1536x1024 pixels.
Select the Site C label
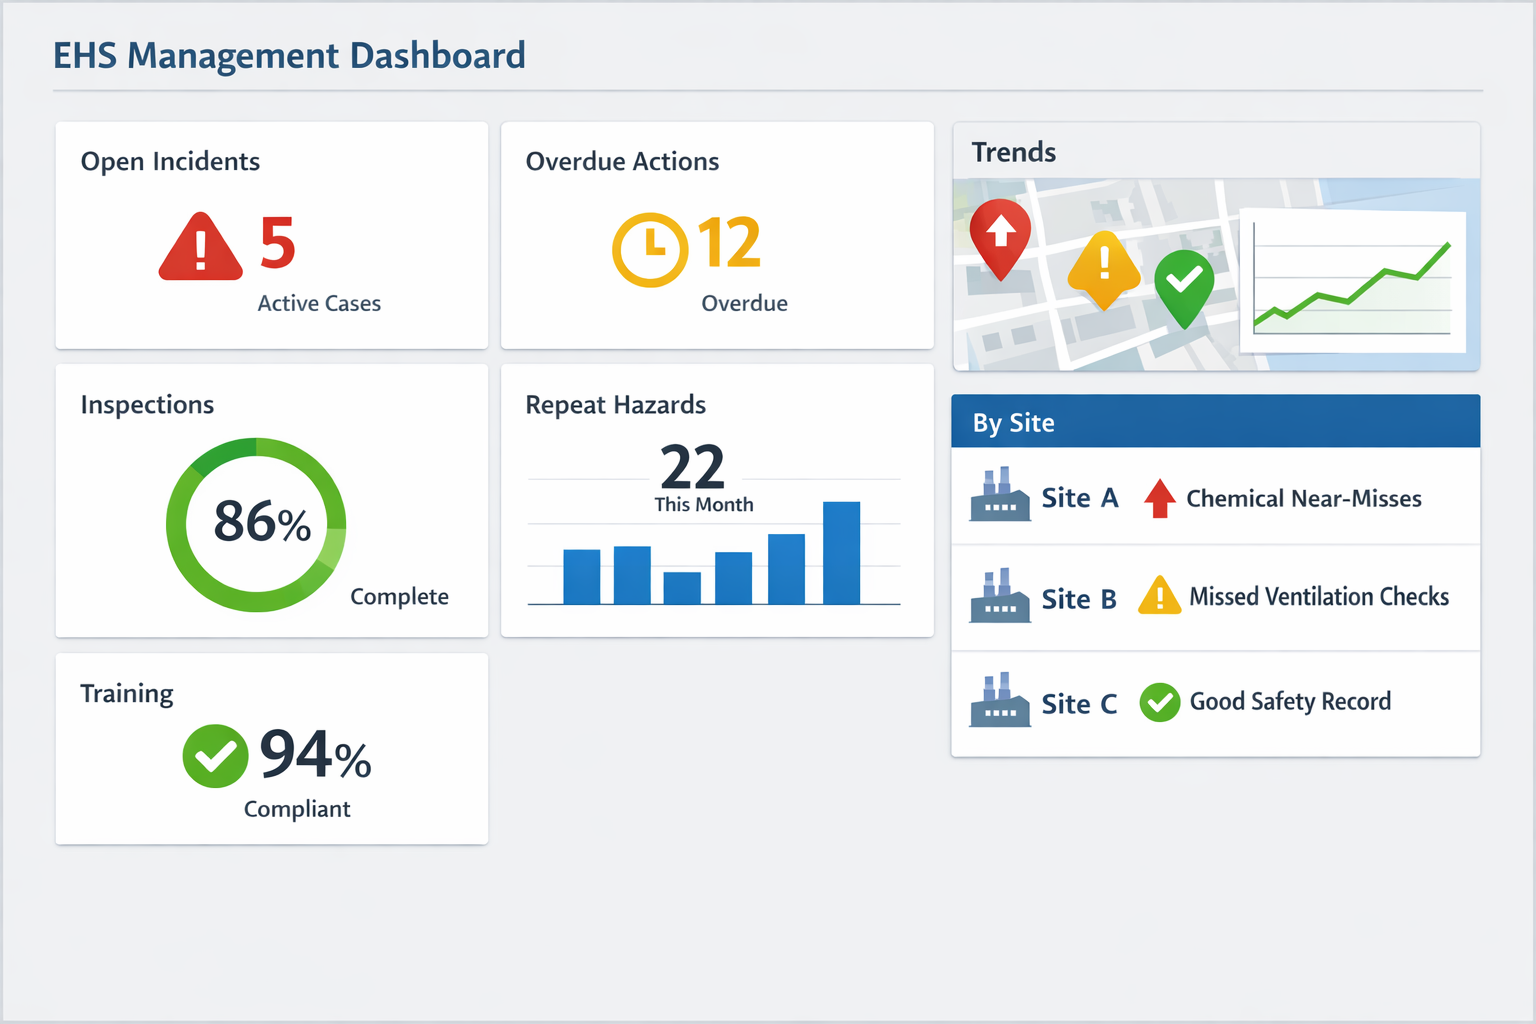point(1079,704)
